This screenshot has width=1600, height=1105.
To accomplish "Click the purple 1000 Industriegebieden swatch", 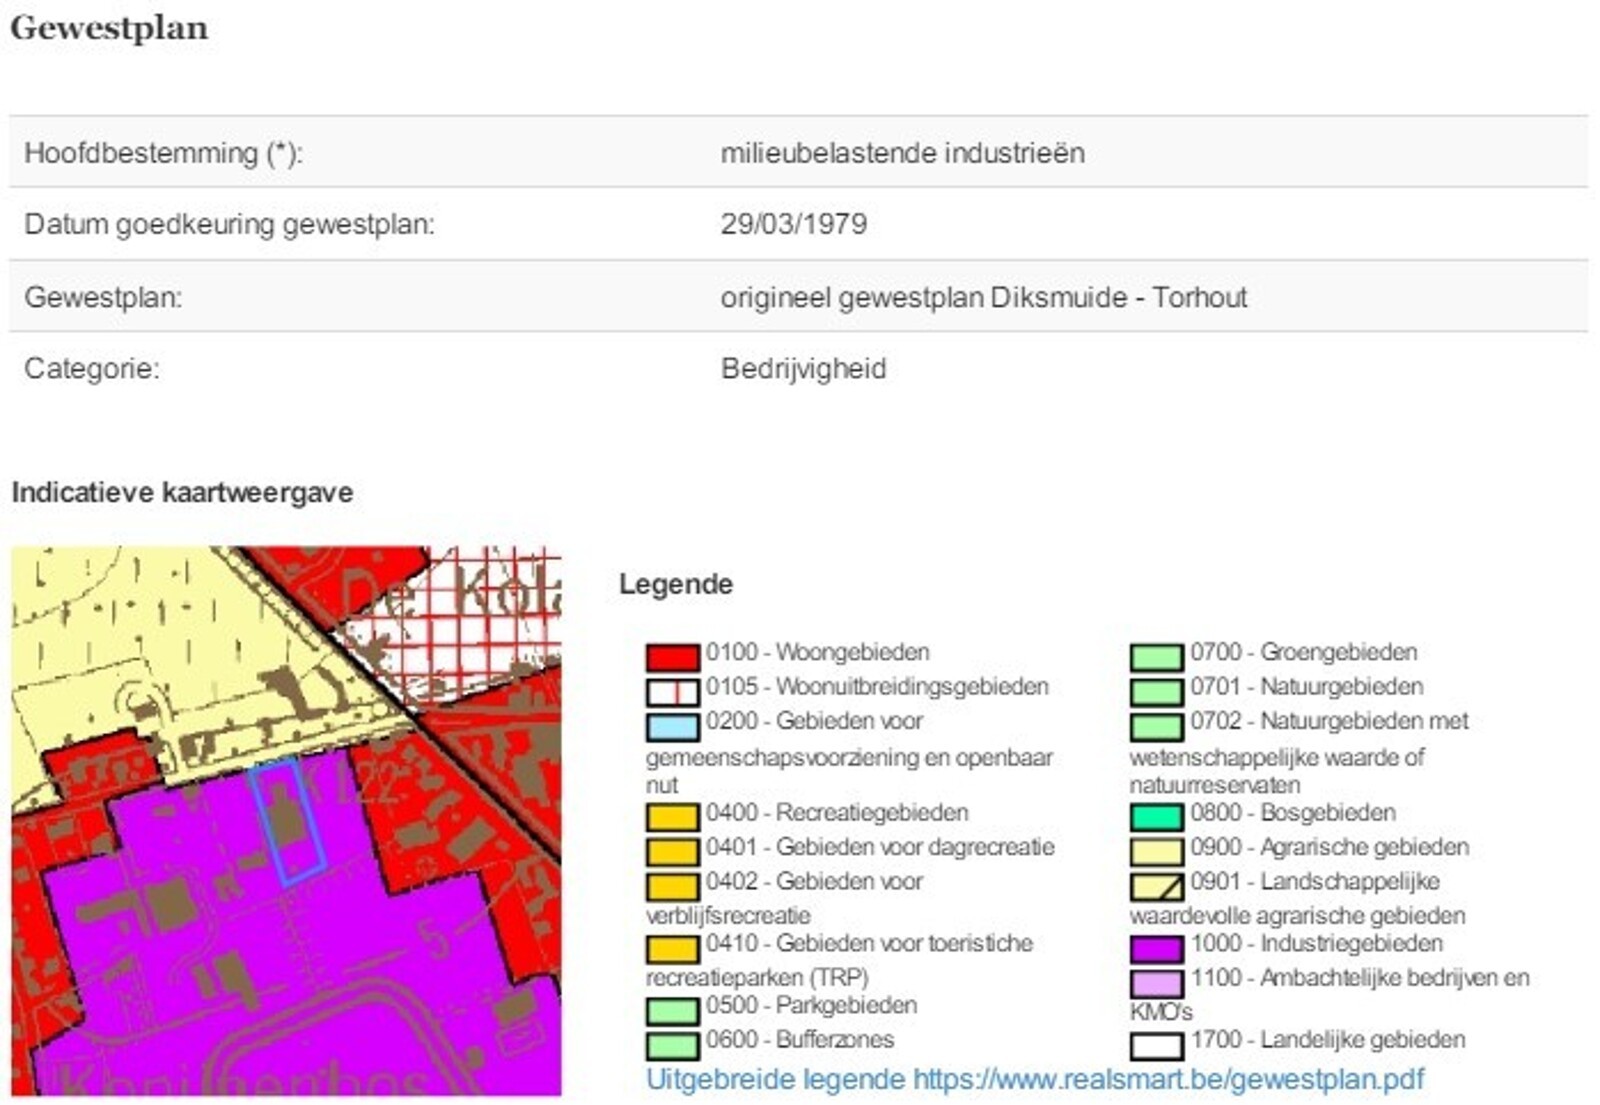I will 1156,948.
